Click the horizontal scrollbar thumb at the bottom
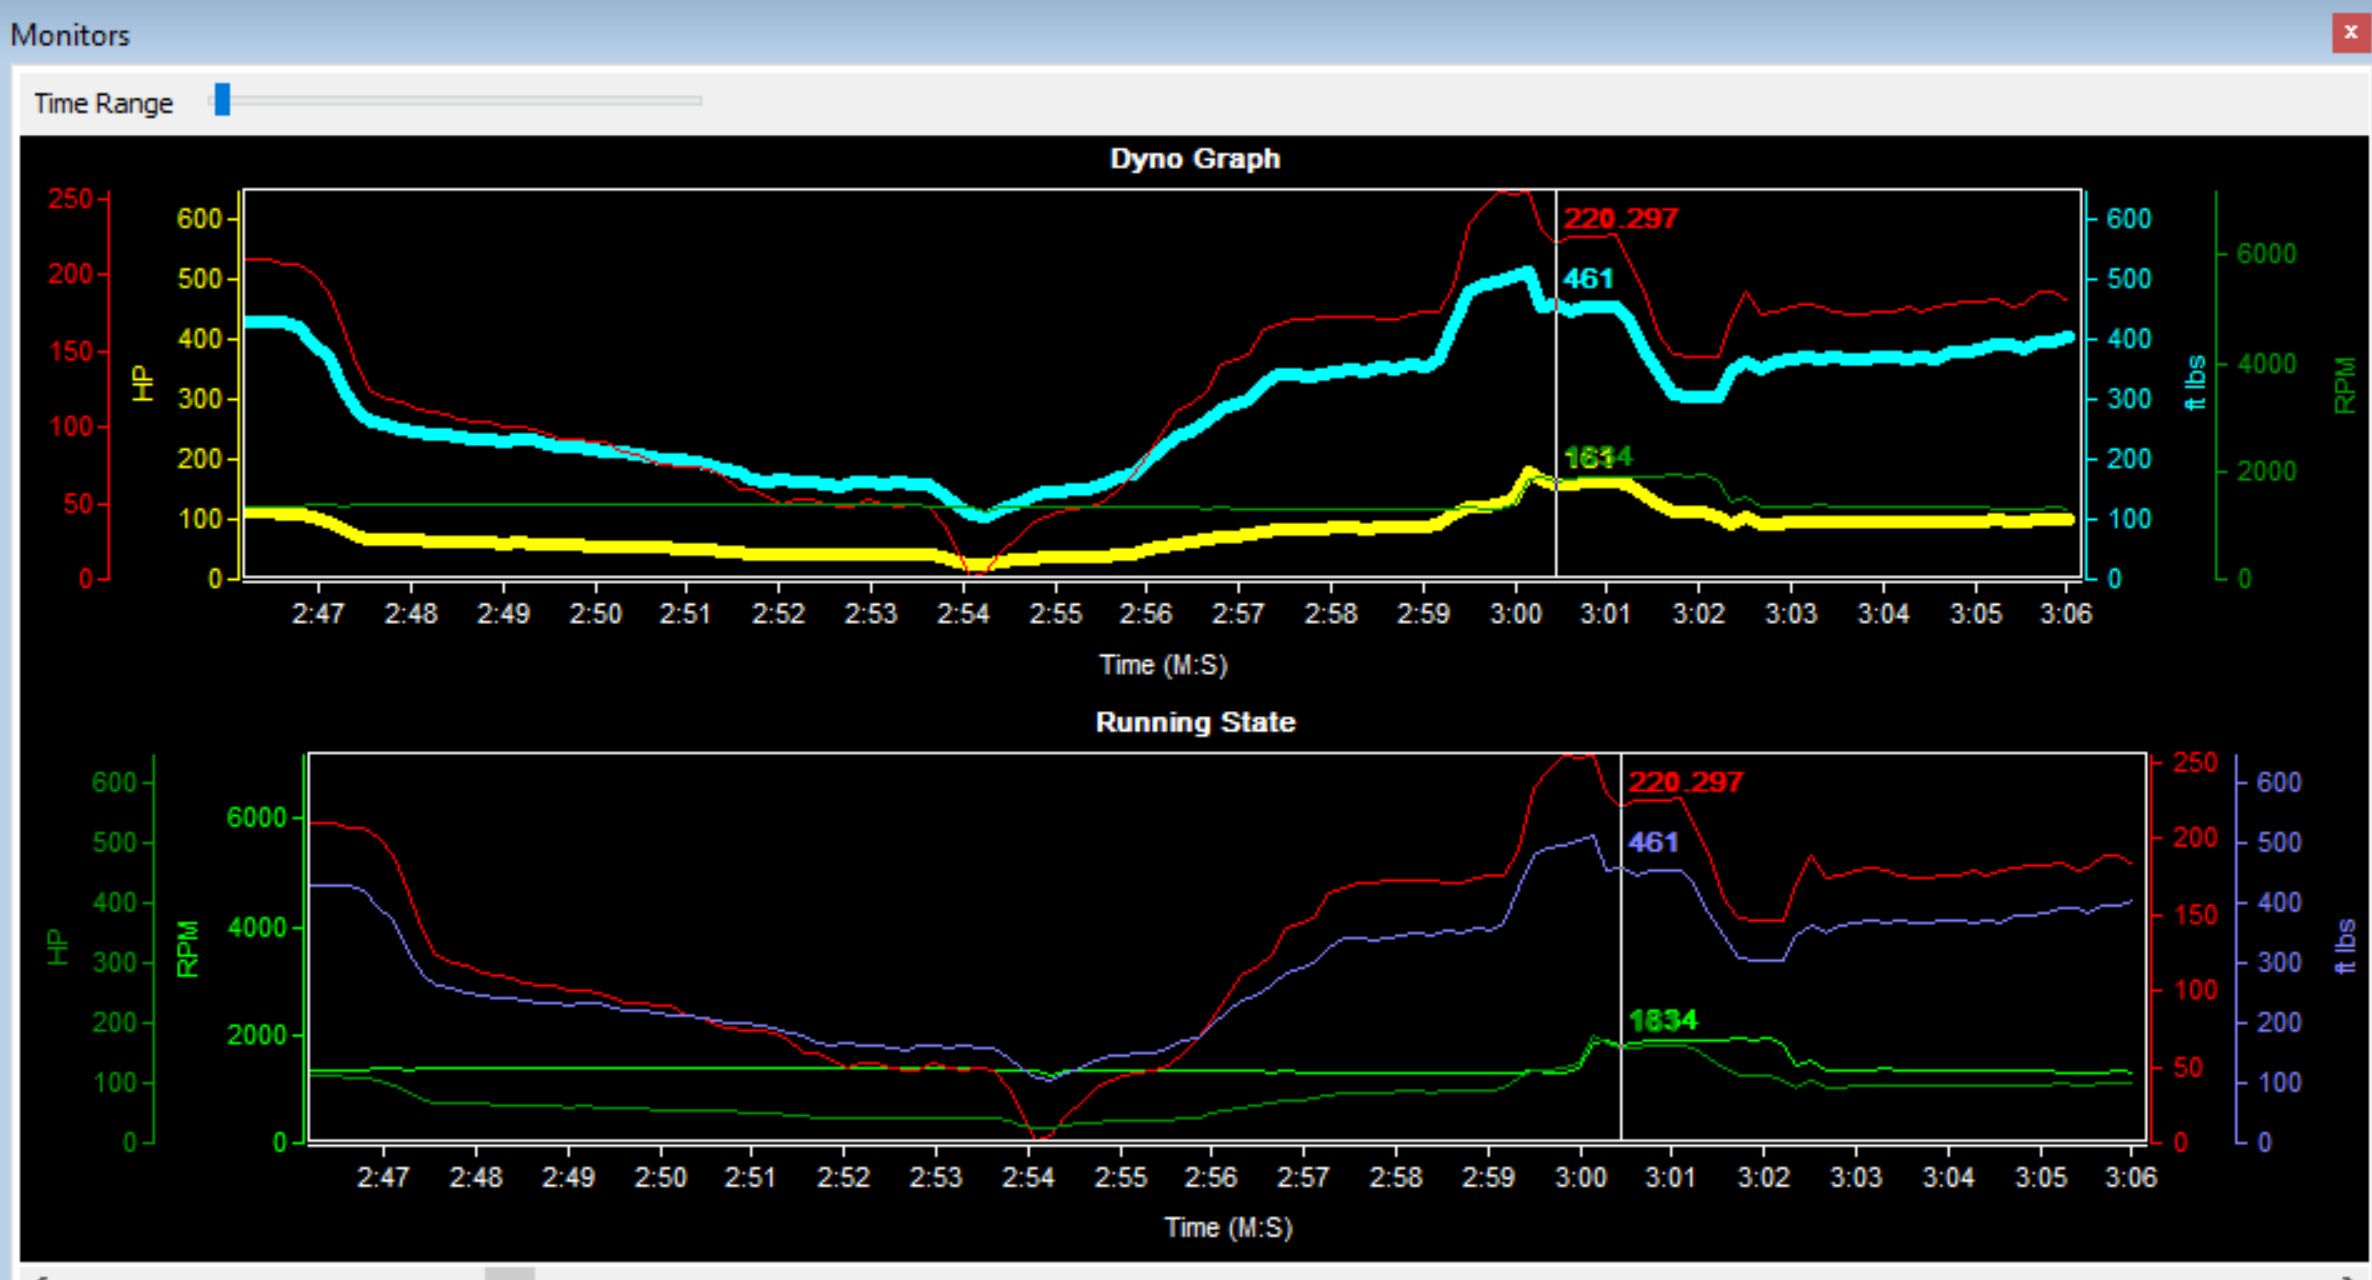2372x1280 pixels. 510,1273
